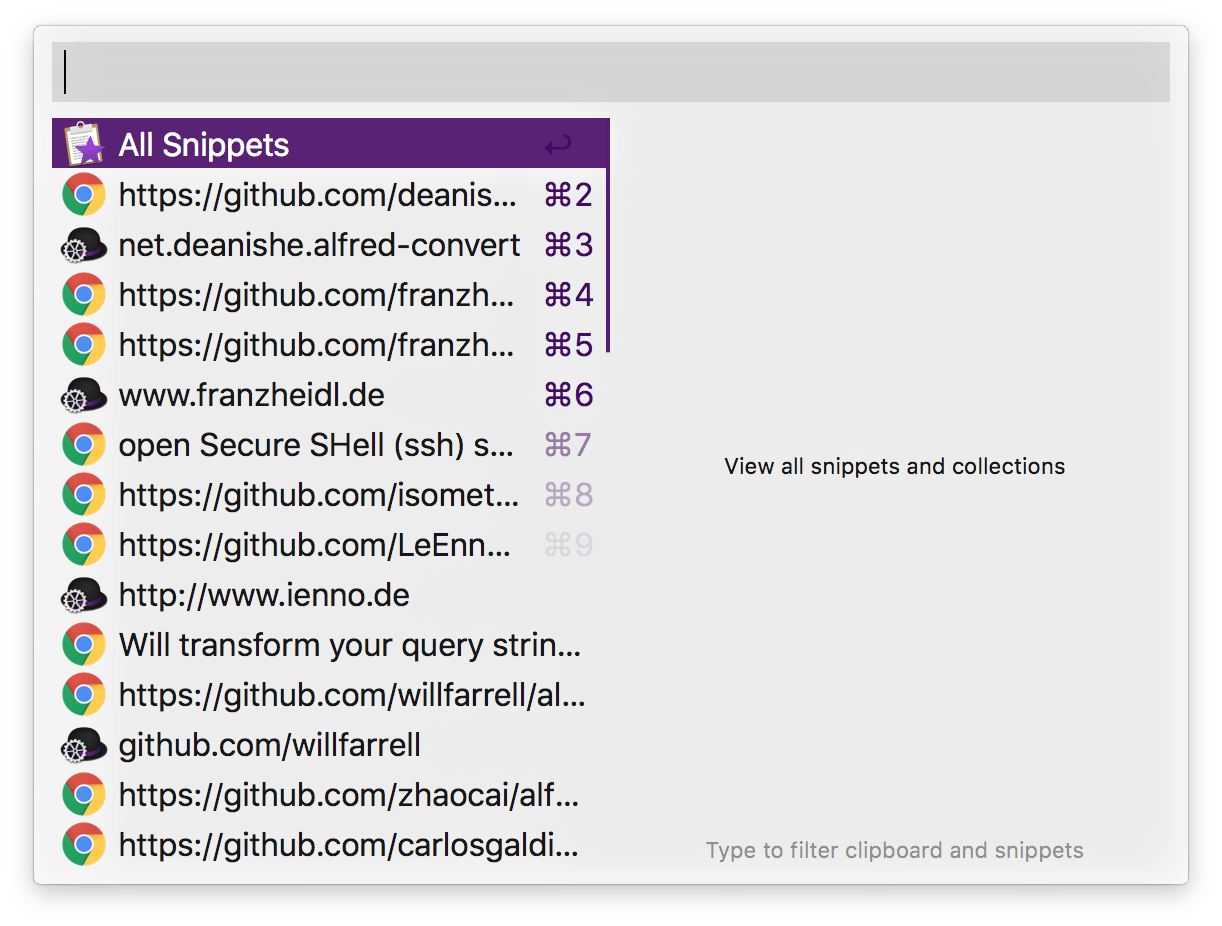Click the ⌘2 shortcut label
Image resolution: width=1222 pixels, height=926 pixels.
pyautogui.click(x=568, y=194)
